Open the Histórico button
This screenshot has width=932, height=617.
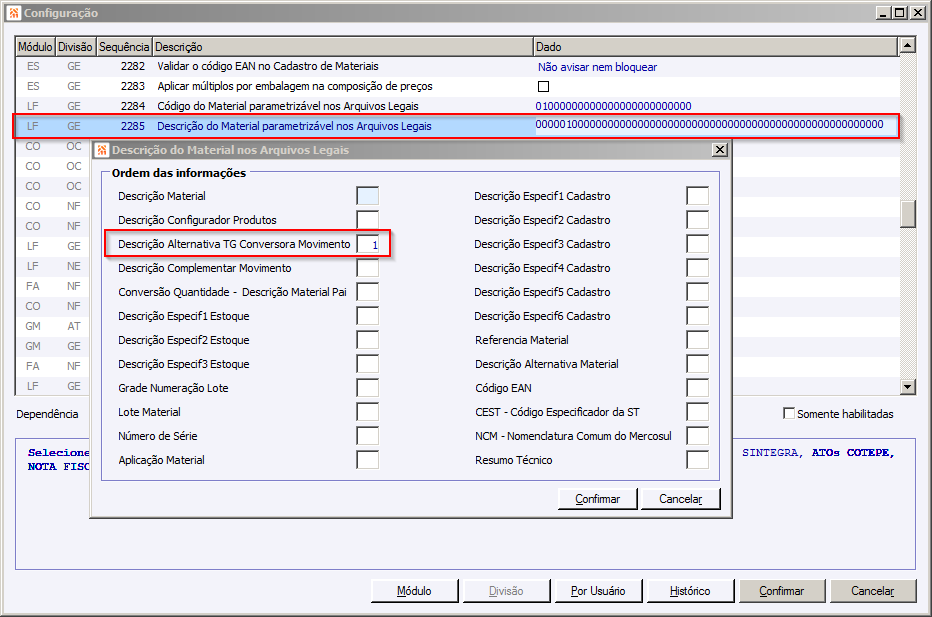coord(690,591)
